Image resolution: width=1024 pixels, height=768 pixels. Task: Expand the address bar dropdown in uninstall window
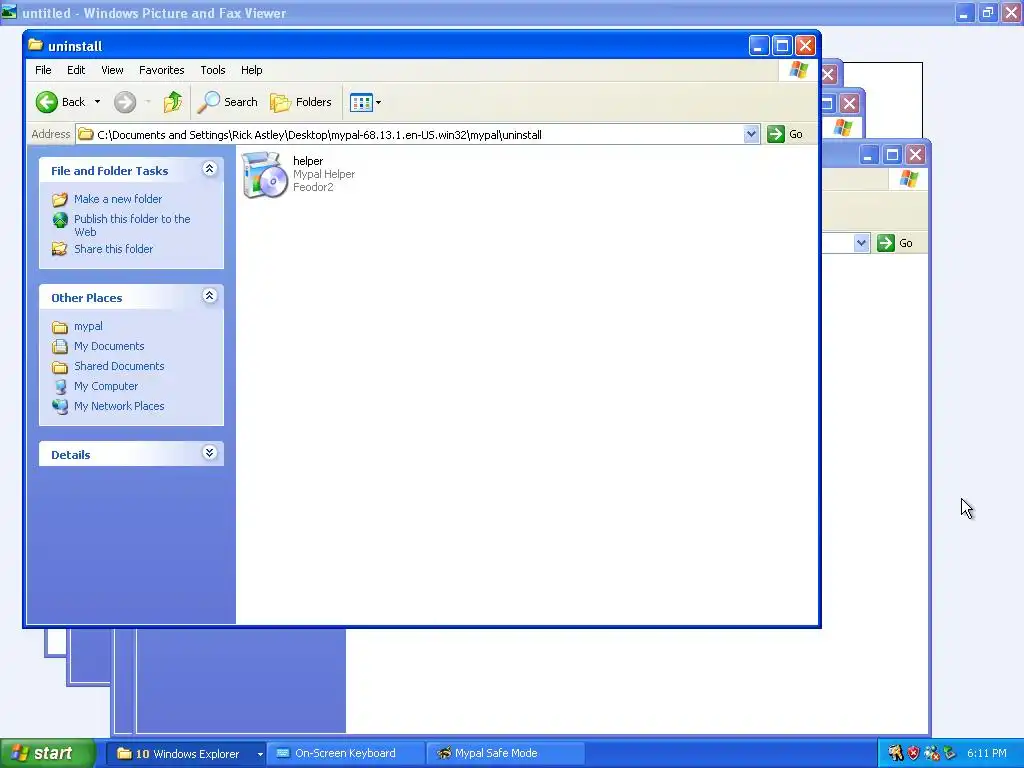click(x=751, y=134)
